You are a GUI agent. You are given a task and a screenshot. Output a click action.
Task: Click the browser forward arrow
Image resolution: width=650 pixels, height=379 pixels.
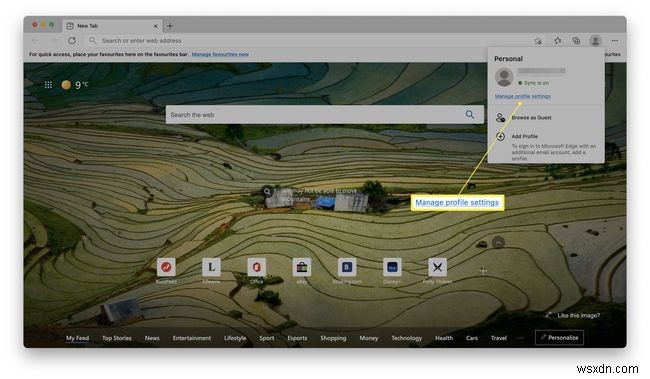54,41
